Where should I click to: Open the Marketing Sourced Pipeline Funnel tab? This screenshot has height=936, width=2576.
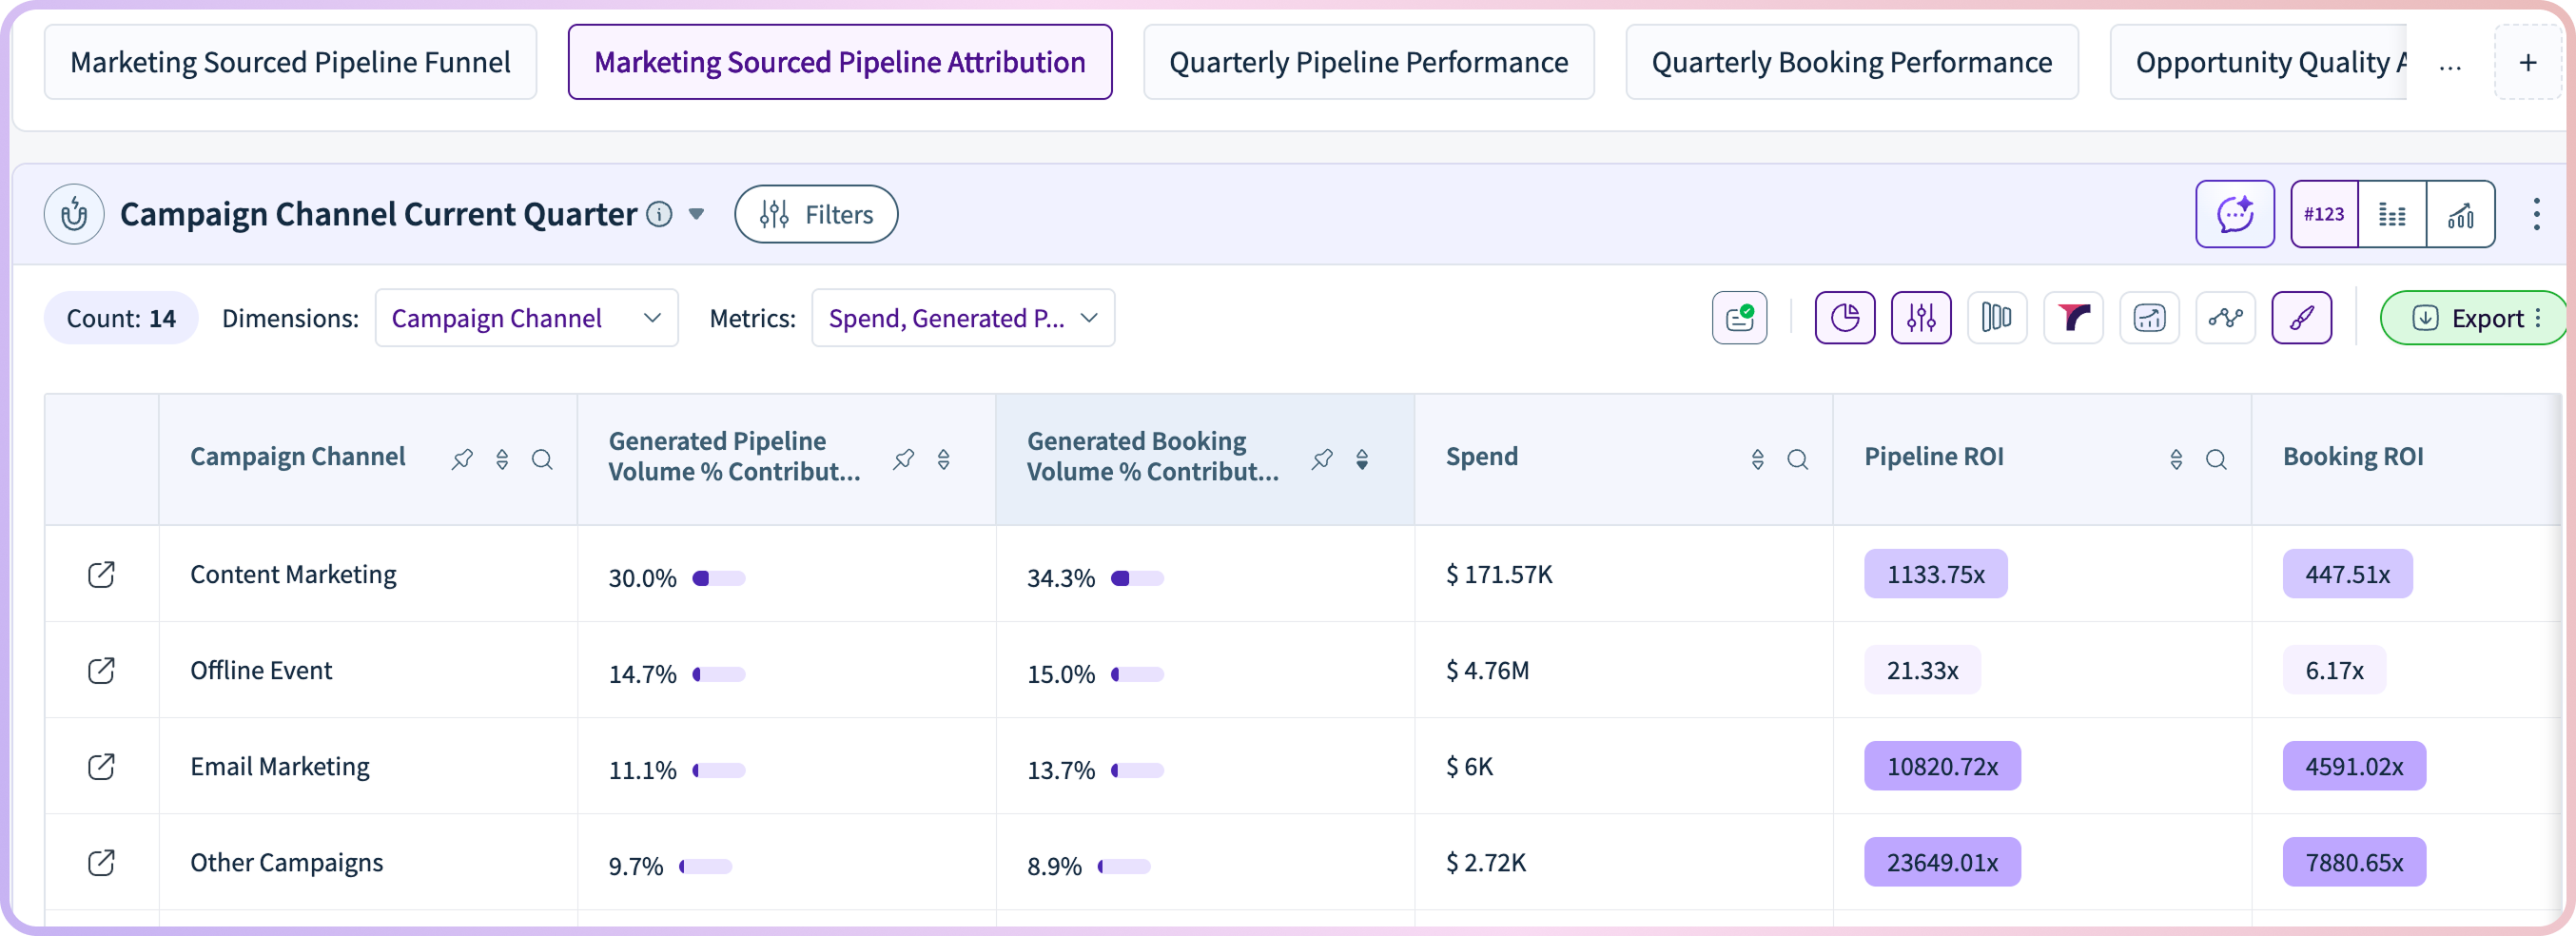[x=290, y=62]
